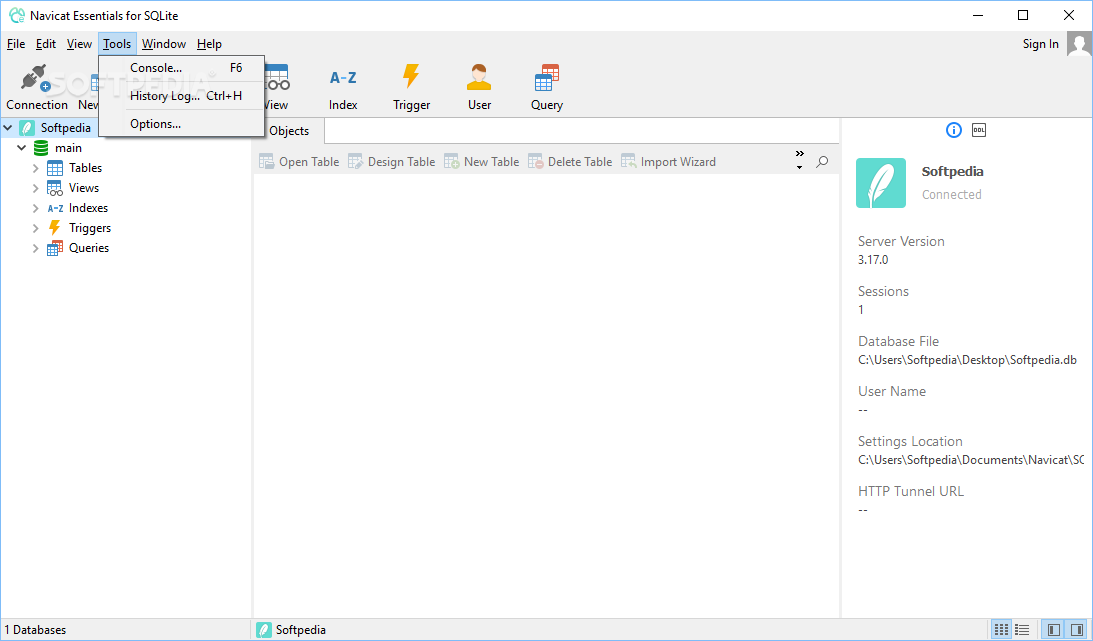Expand the Triggers tree node
The width and height of the screenshot is (1093, 641).
[x=36, y=228]
